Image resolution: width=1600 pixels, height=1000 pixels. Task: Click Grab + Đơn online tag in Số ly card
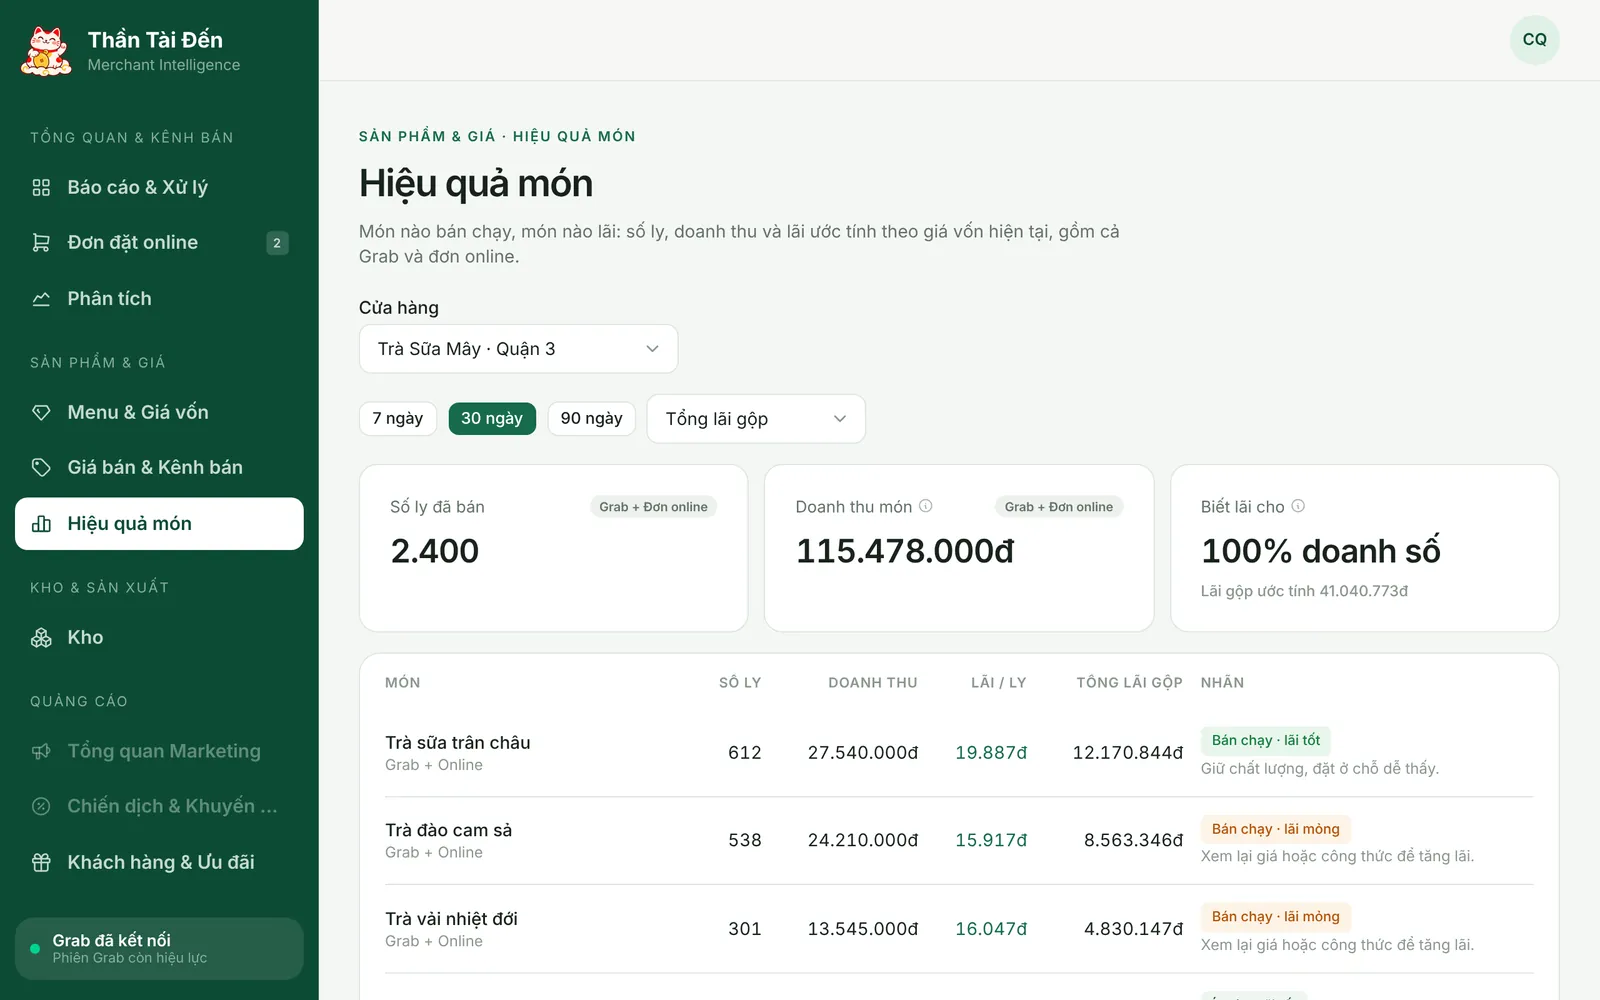[x=653, y=507]
